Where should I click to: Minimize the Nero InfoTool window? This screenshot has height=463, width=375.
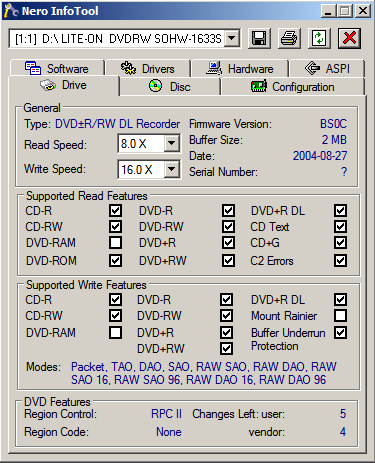(x=328, y=11)
